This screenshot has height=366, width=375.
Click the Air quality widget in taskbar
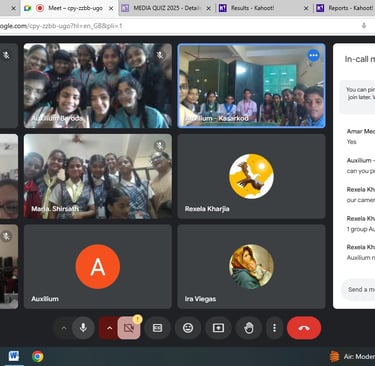[x=352, y=356]
